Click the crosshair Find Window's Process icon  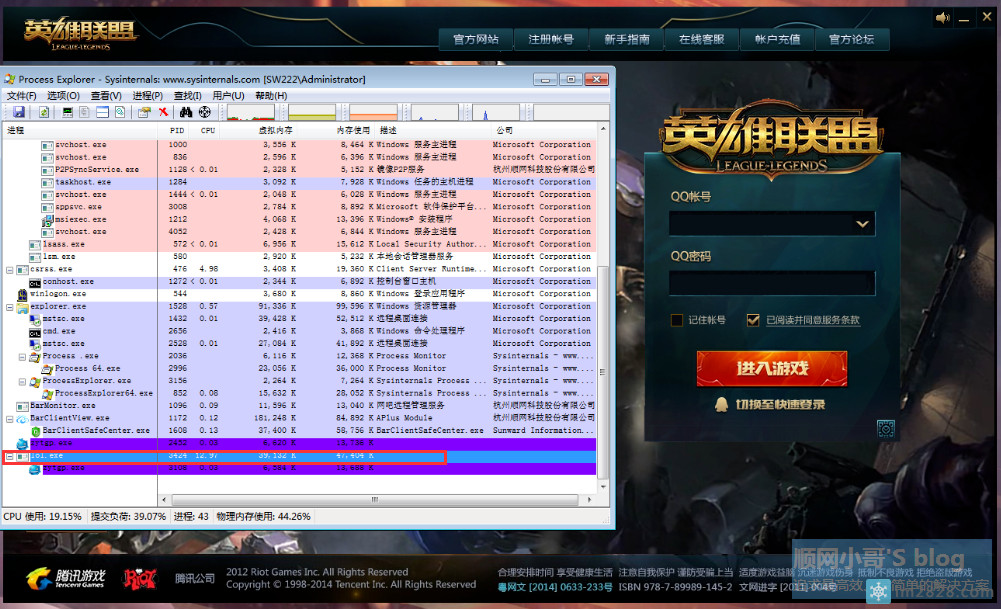tap(205, 112)
